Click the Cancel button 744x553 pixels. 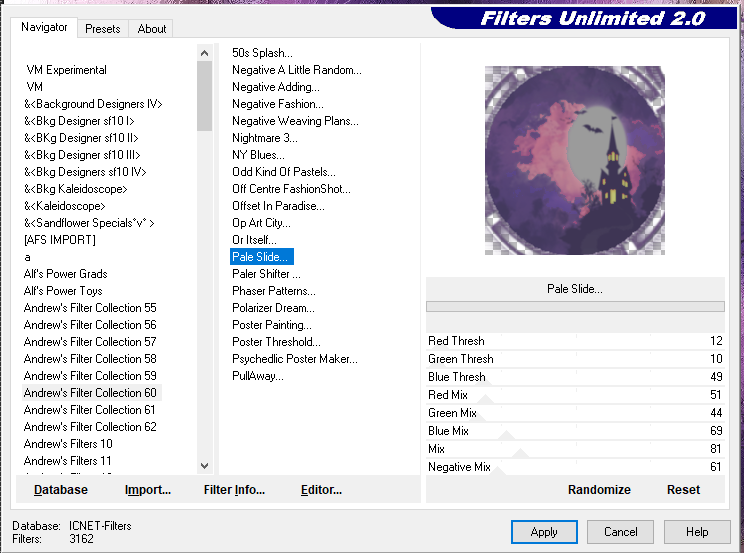coord(620,532)
